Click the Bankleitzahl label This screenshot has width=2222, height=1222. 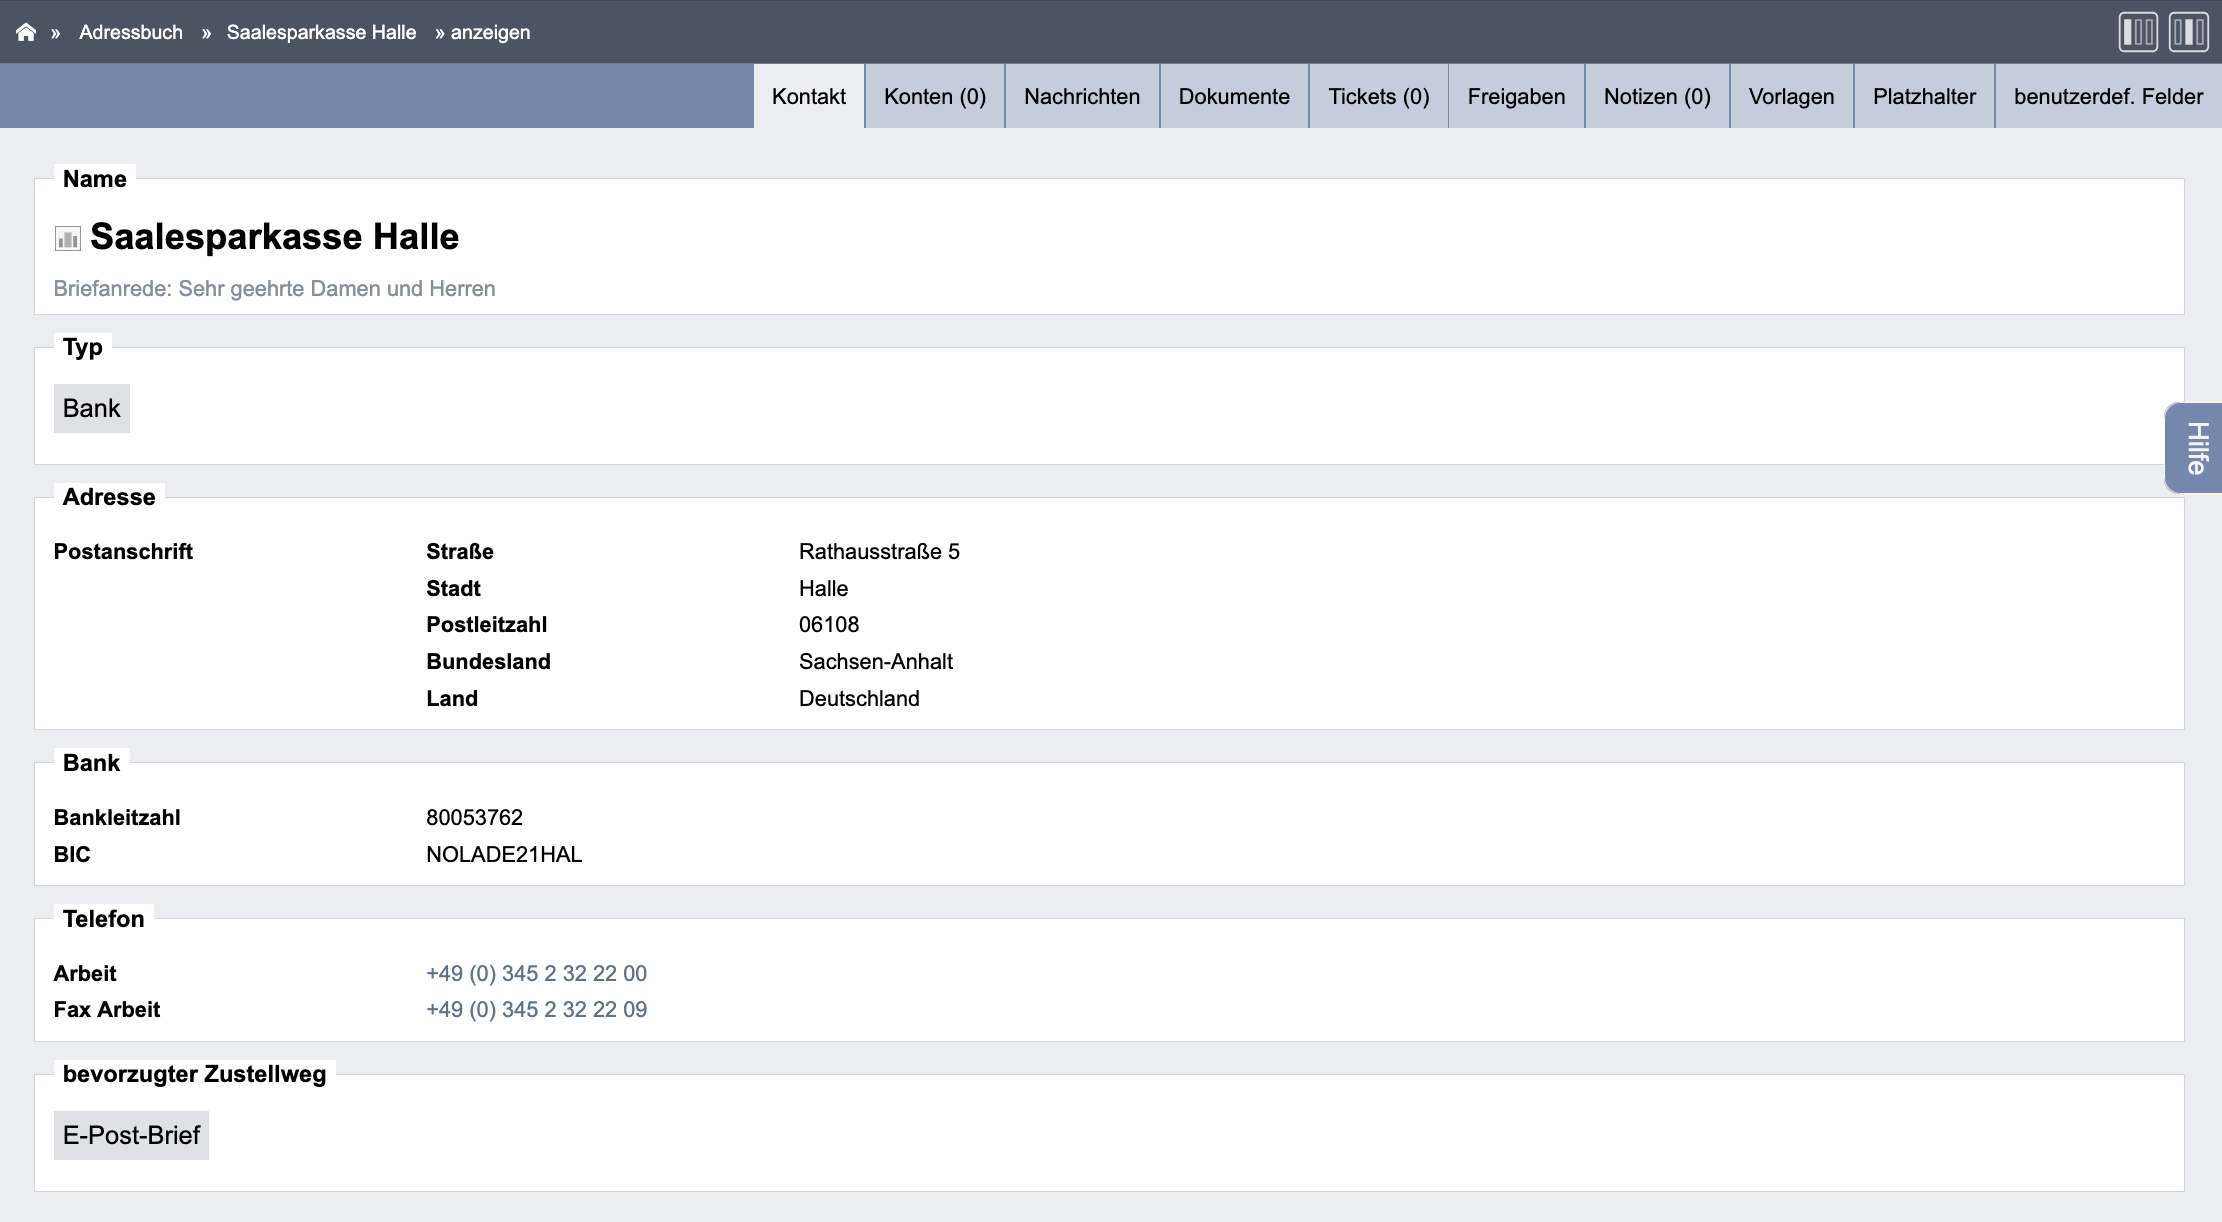click(117, 817)
